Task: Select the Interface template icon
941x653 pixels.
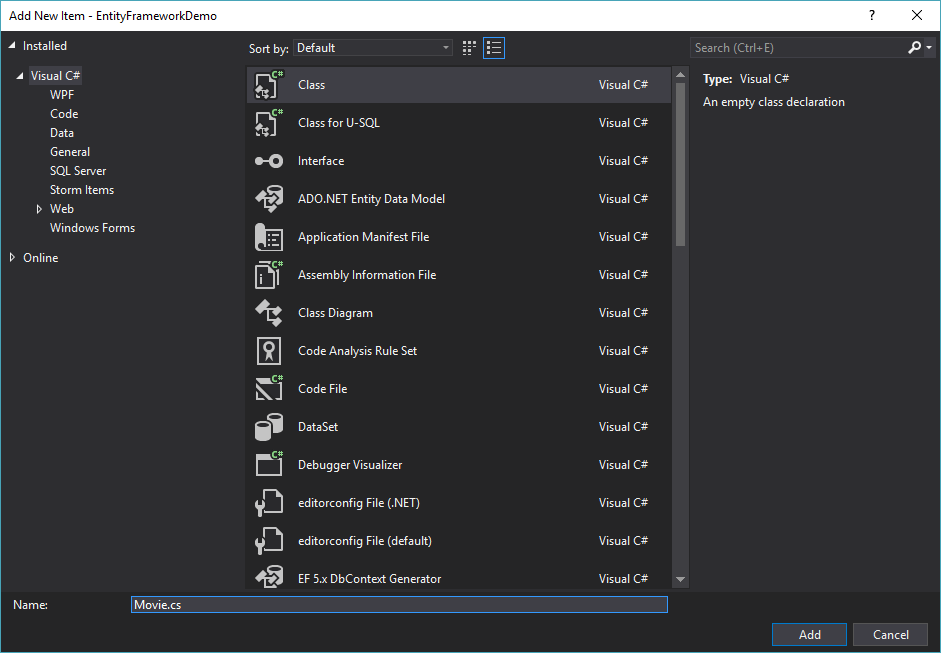Action: (x=269, y=161)
